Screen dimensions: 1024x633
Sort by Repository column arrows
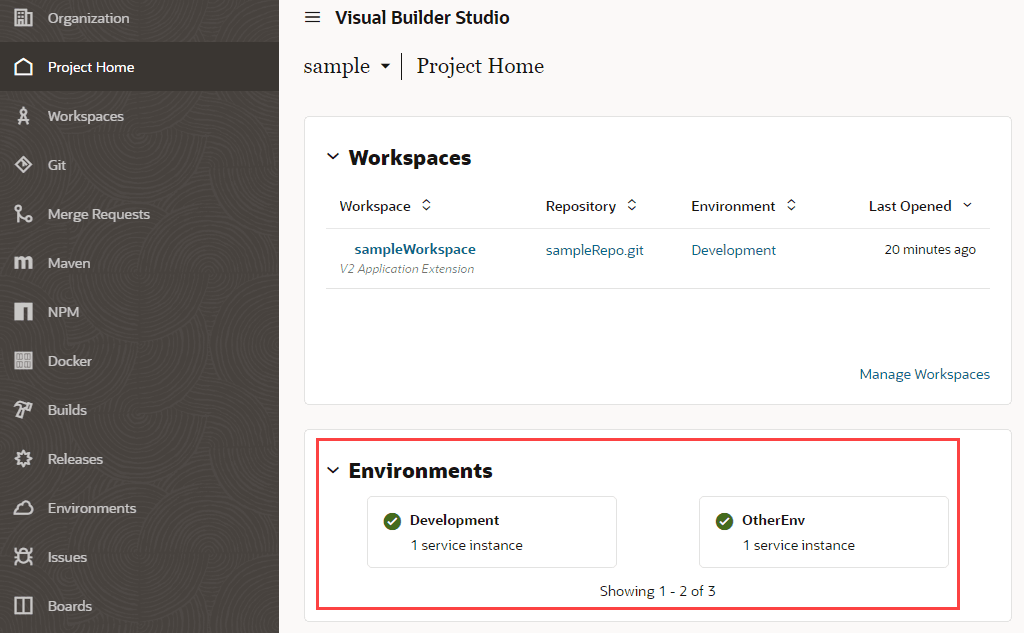coord(632,205)
